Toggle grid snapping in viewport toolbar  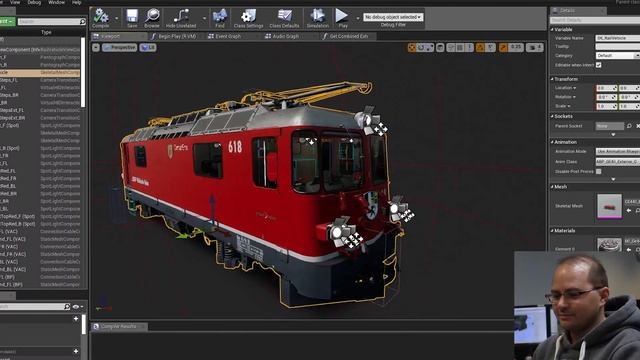pos(460,48)
